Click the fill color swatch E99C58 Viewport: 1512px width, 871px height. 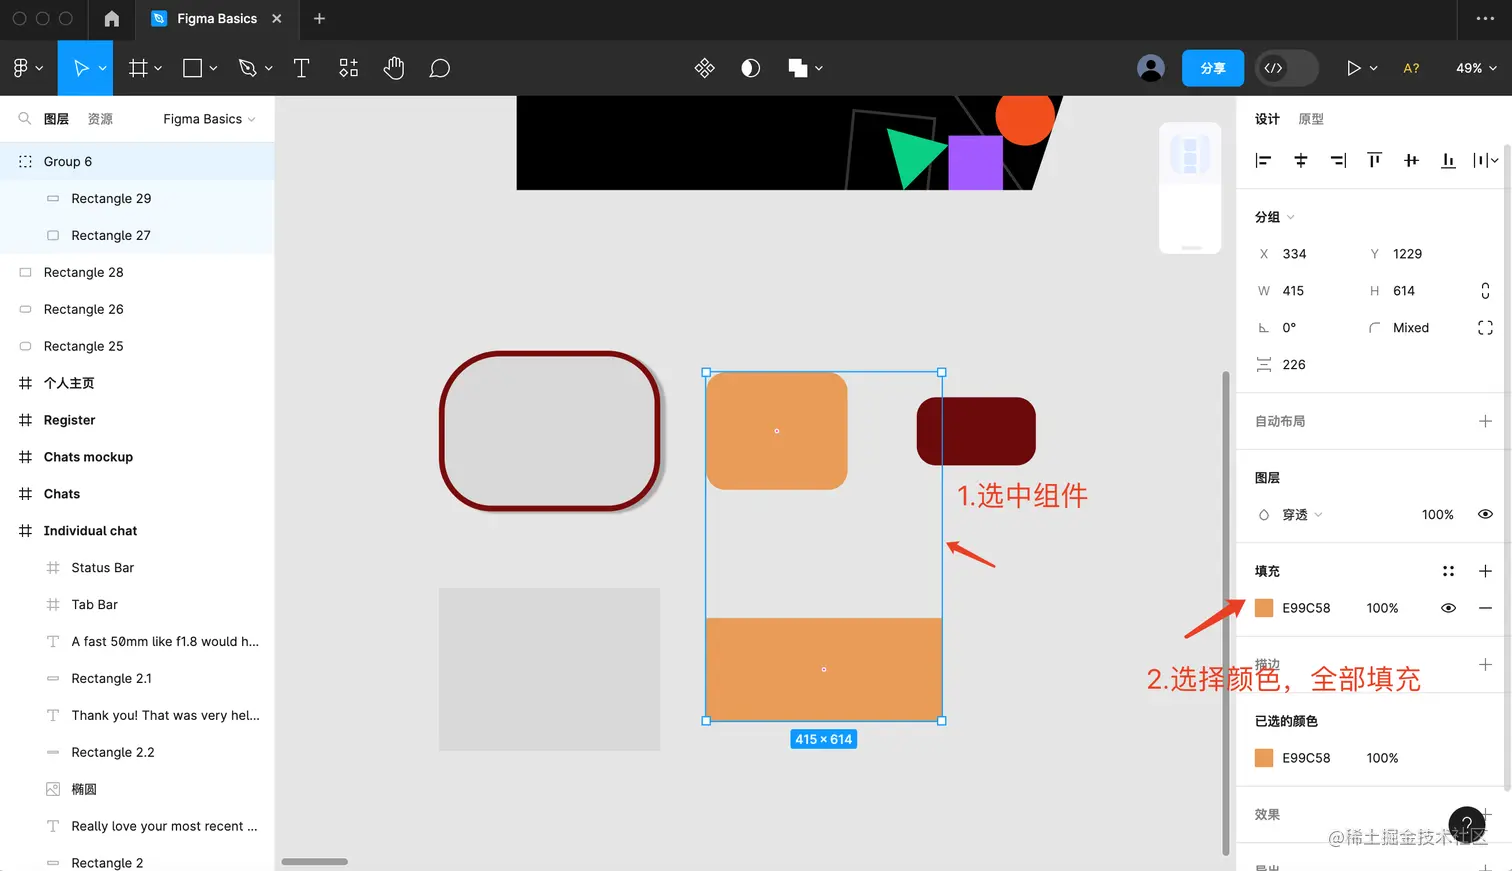(1264, 608)
